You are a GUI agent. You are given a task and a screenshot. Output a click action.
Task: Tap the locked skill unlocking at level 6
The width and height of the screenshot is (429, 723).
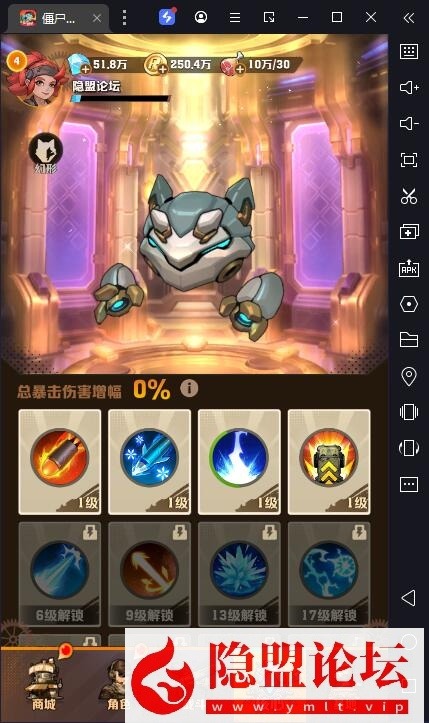click(x=60, y=574)
